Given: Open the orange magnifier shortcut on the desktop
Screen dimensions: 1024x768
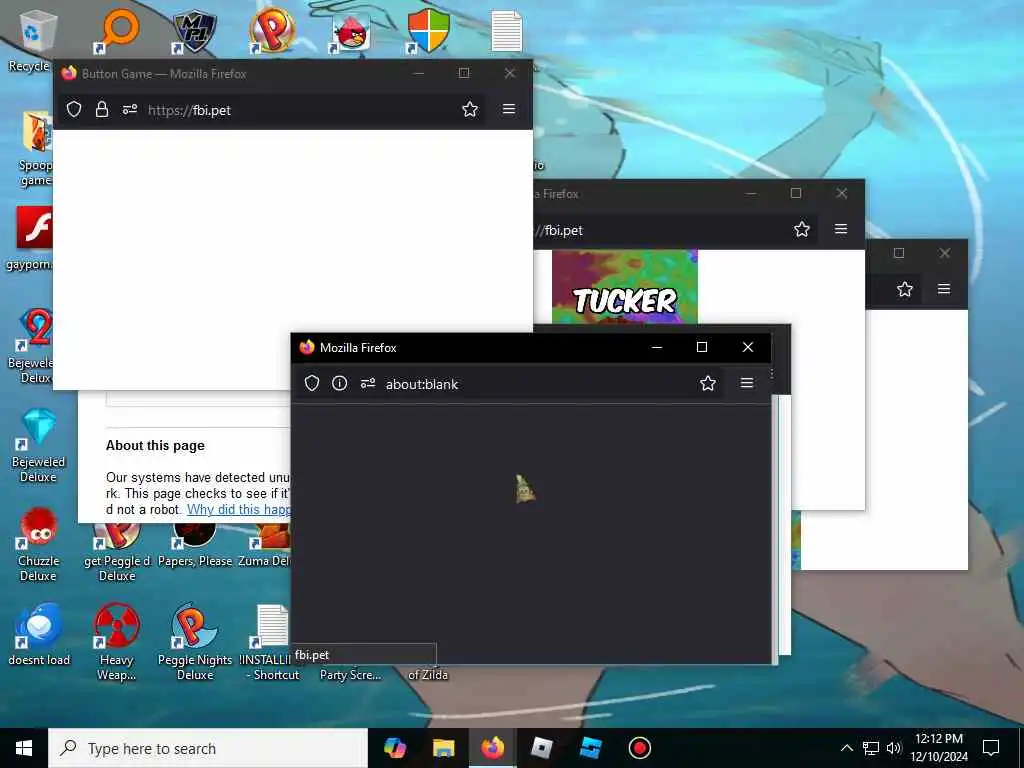Looking at the screenshot, I should pyautogui.click(x=120, y=30).
